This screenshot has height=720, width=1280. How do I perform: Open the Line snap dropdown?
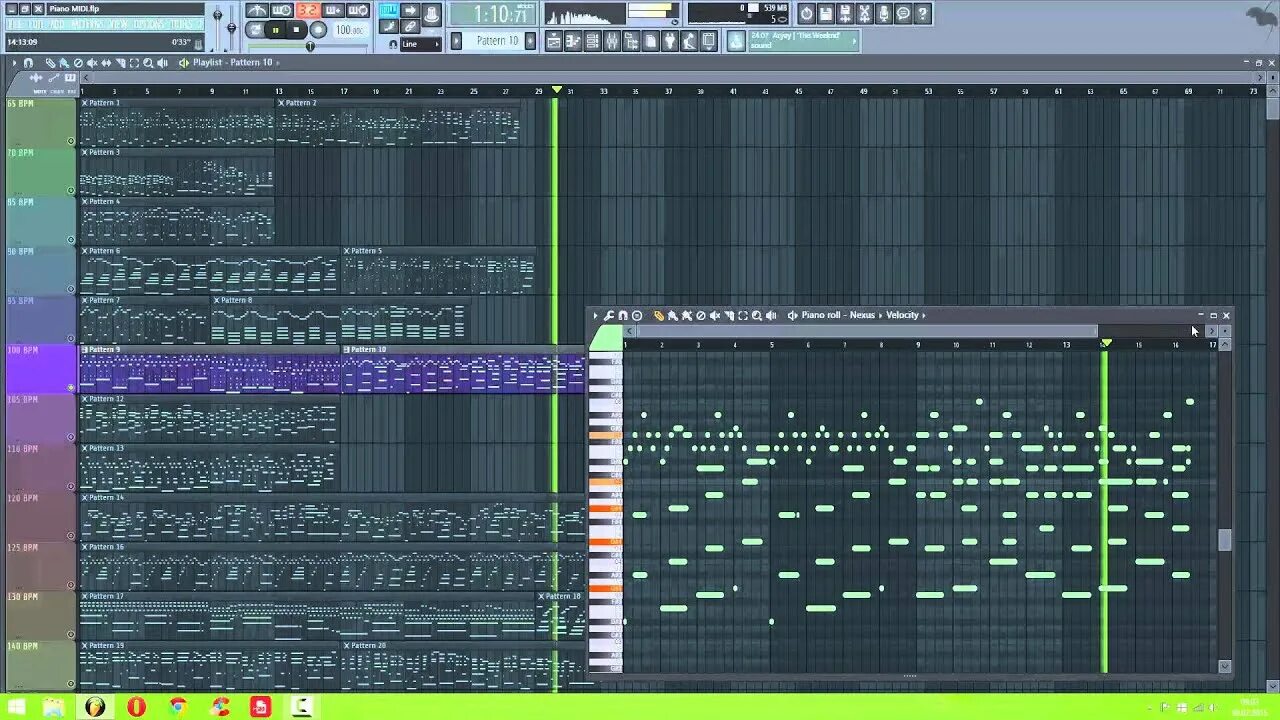(x=418, y=43)
